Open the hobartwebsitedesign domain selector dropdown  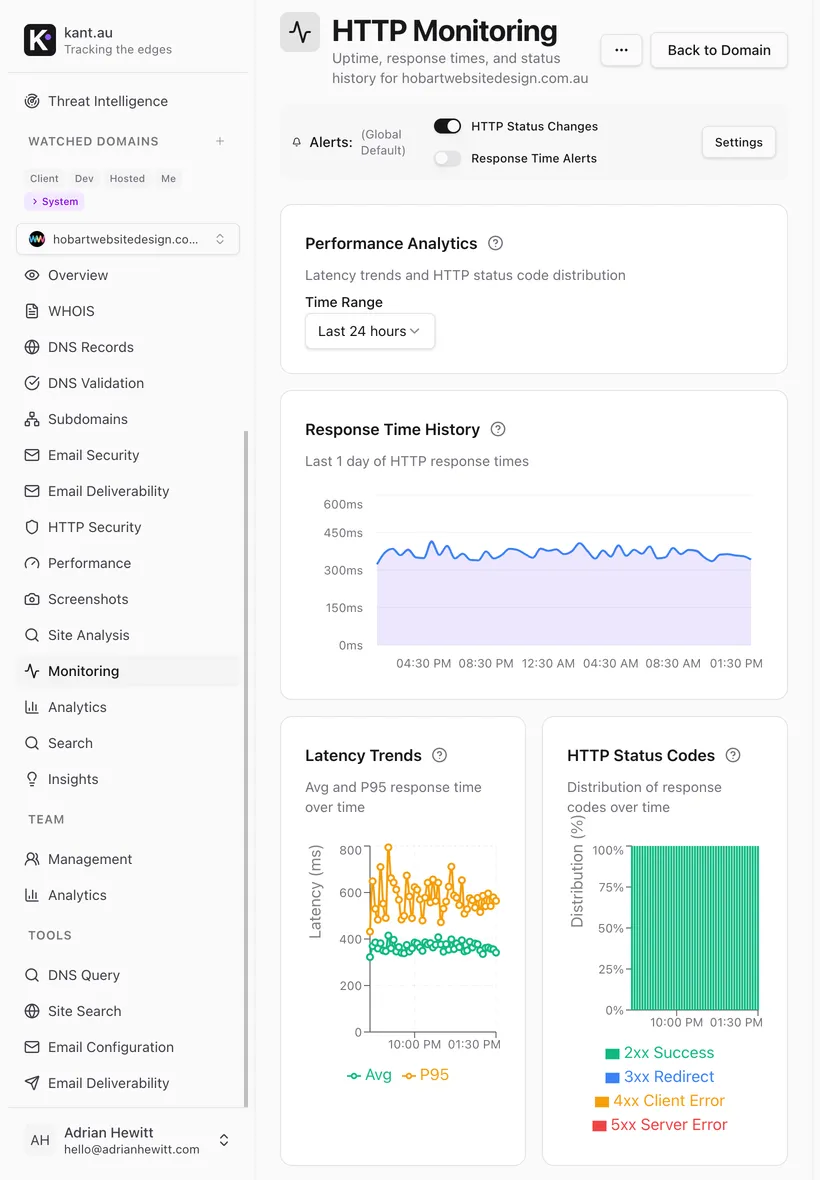(128, 239)
